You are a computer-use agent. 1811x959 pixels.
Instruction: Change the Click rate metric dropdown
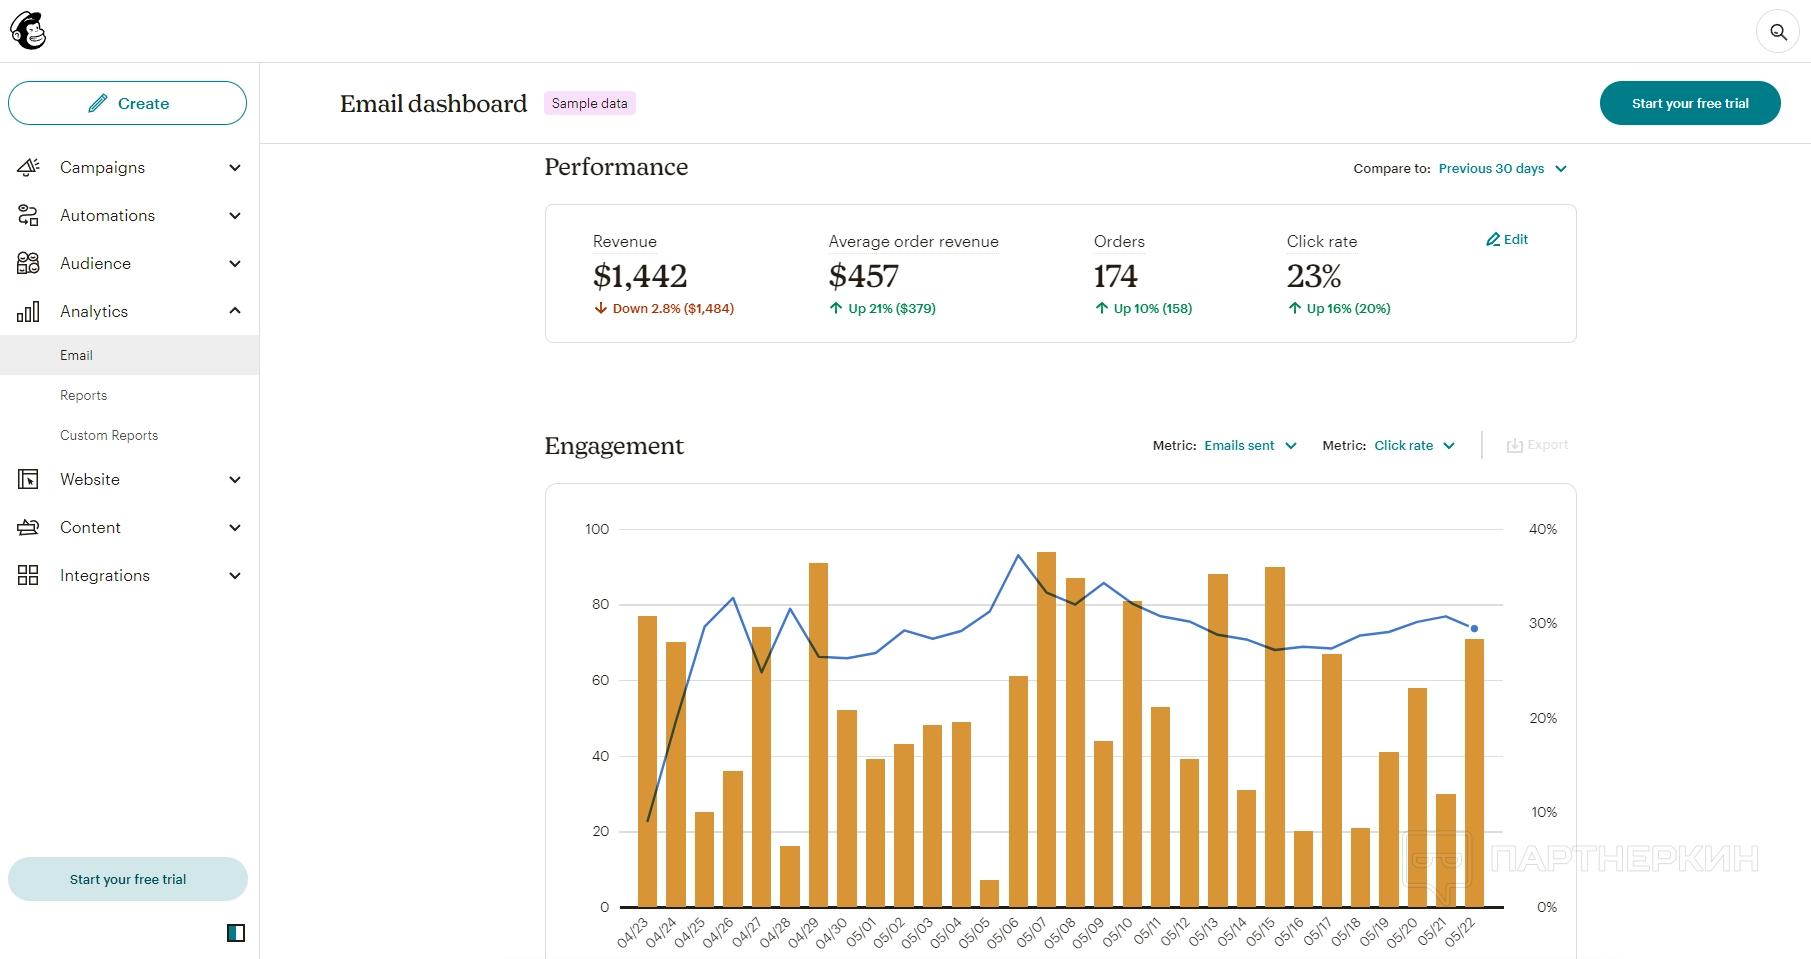[x=1414, y=446]
